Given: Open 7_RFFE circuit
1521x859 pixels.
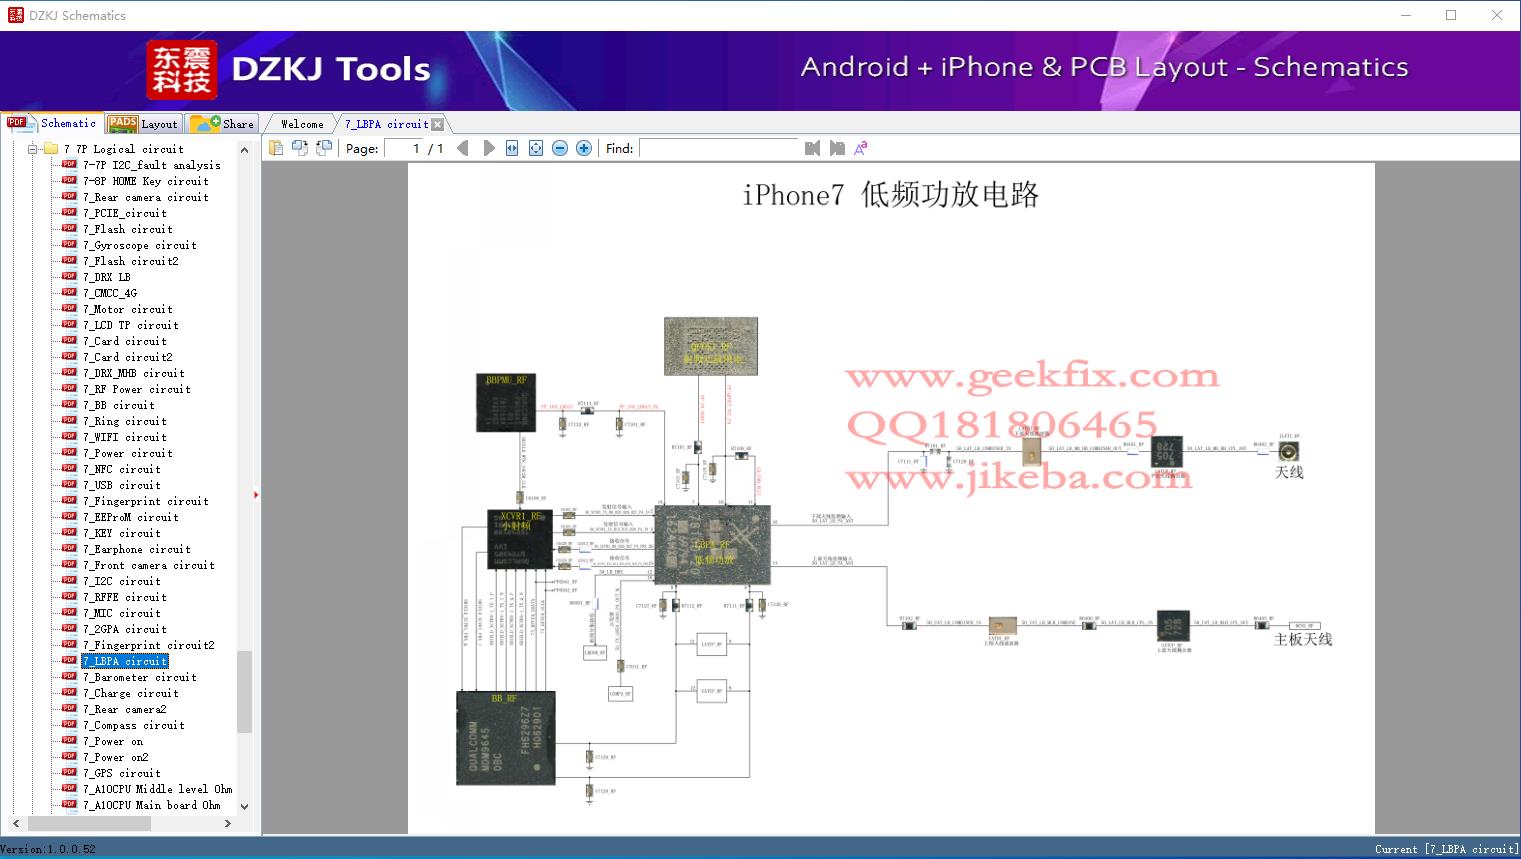Looking at the screenshot, I should 125,597.
